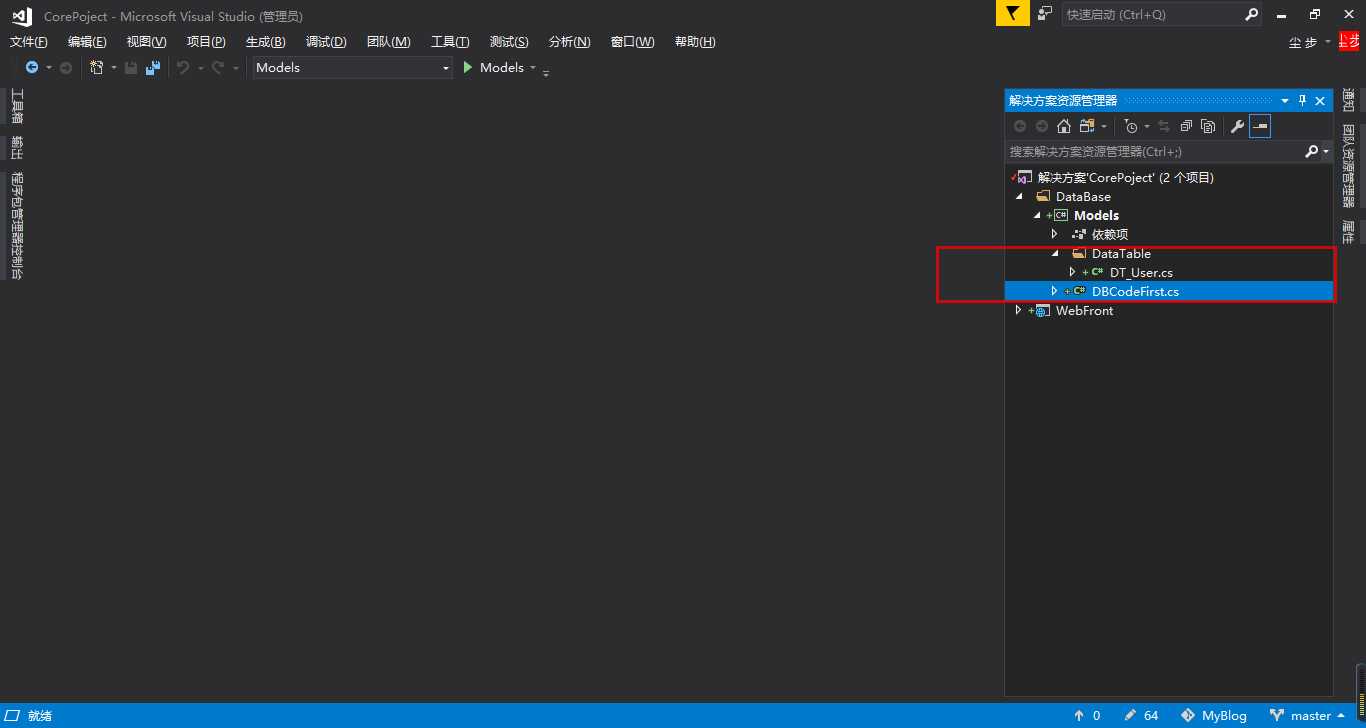
Task: Collapse the DataBase folder node
Action: click(1019, 196)
